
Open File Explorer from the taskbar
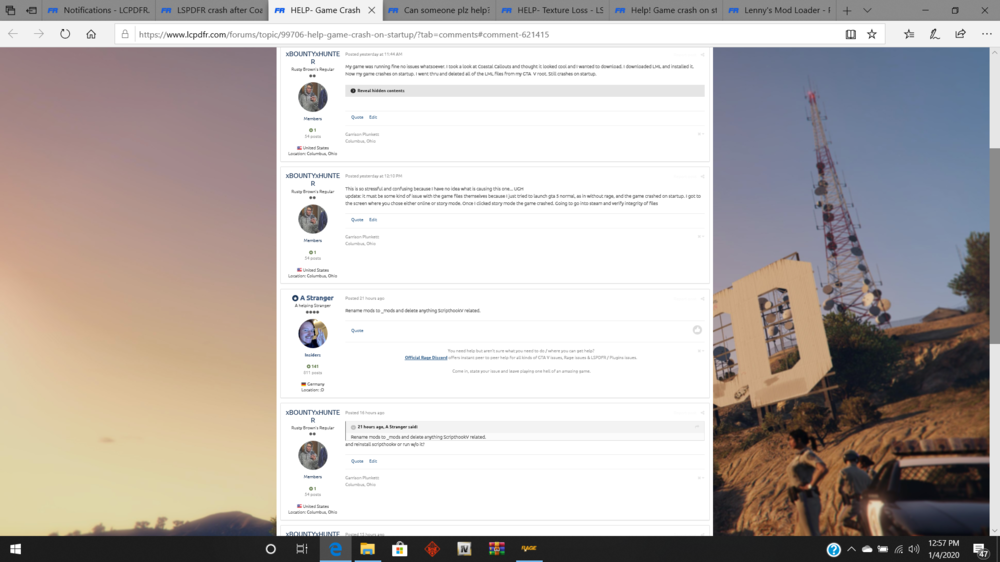point(367,549)
